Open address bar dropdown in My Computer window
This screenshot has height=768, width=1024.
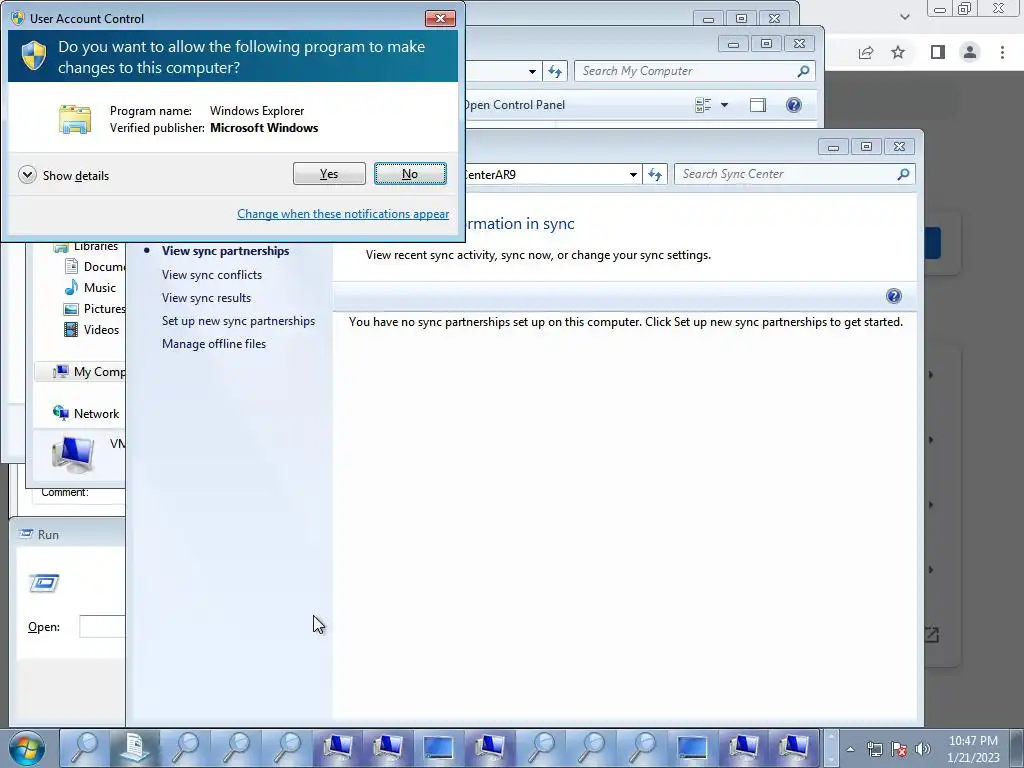pyautogui.click(x=532, y=71)
